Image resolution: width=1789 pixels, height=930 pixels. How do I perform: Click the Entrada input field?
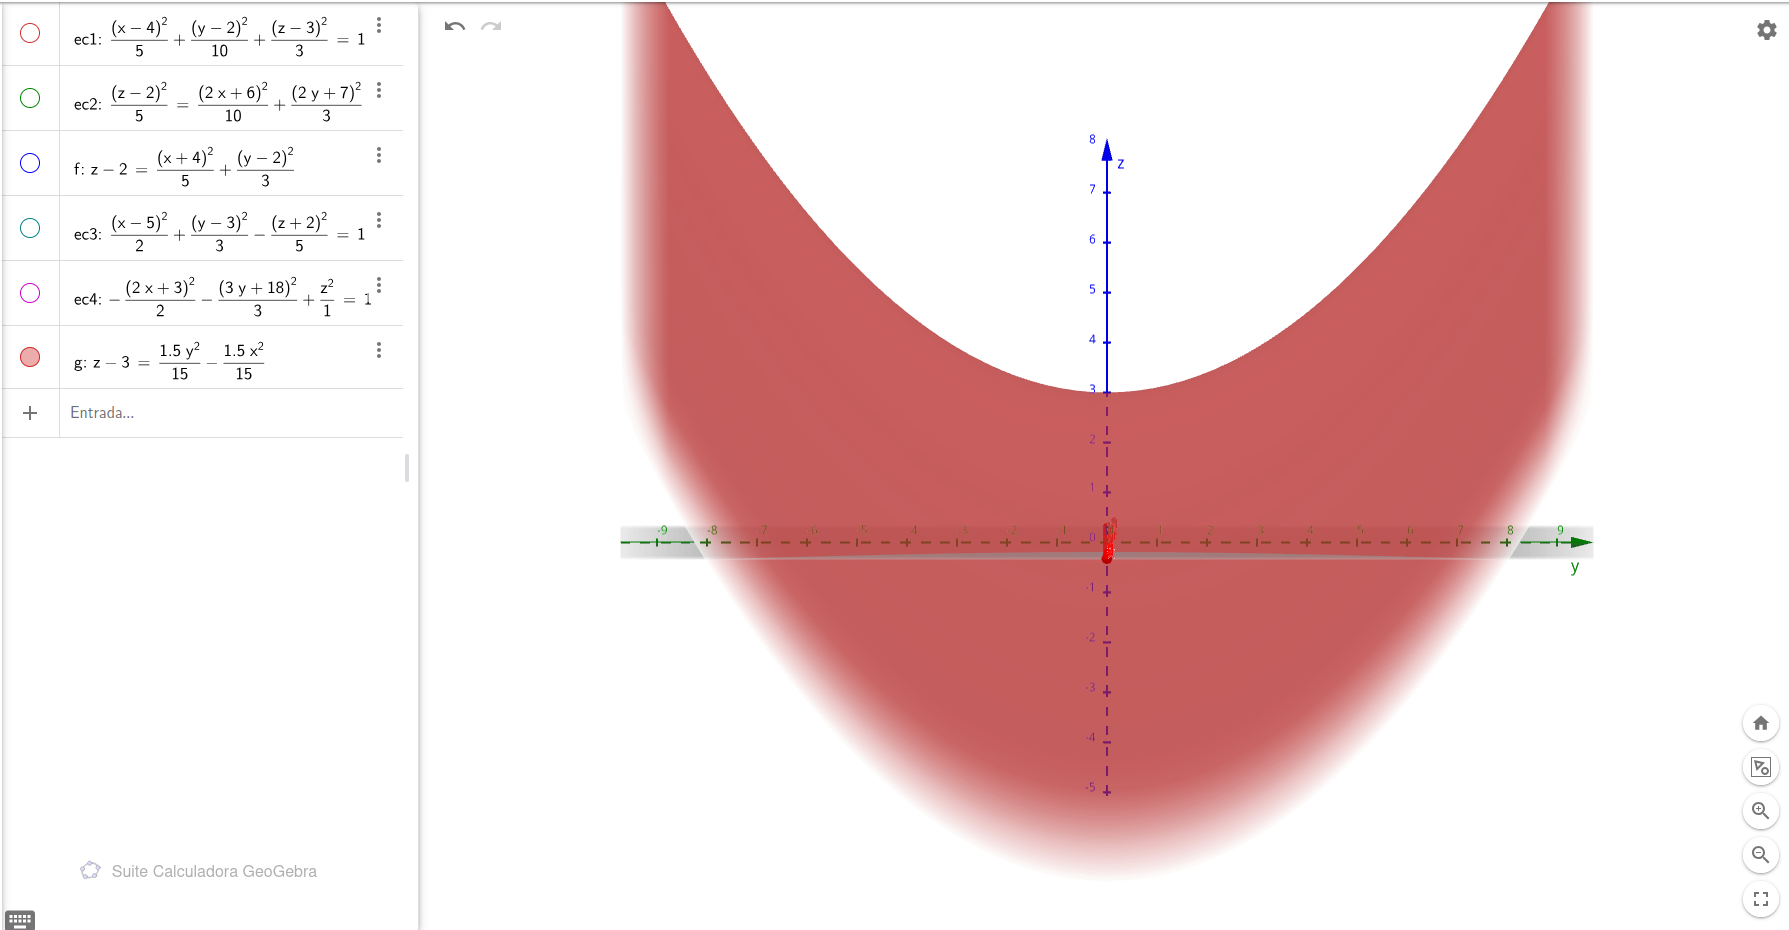tap(231, 413)
